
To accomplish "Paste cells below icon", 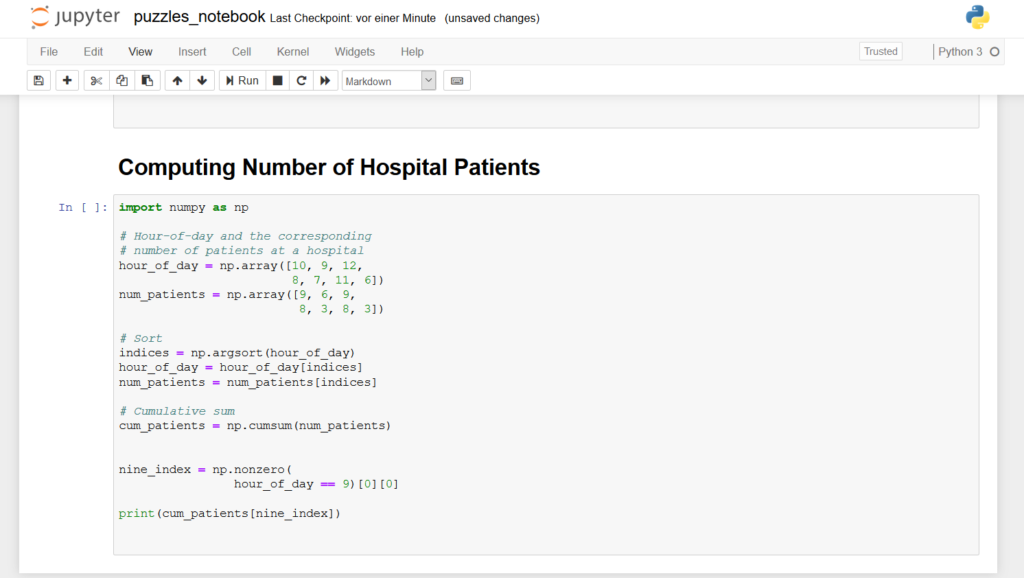I will (146, 81).
